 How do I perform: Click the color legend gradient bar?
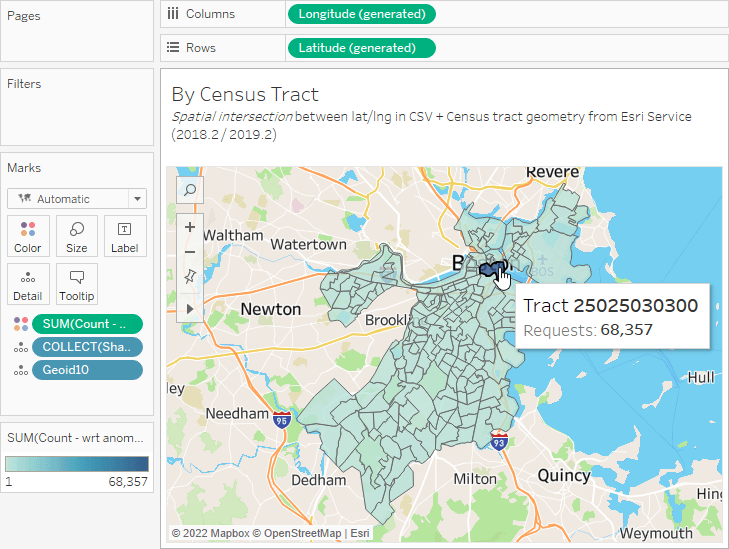tap(77, 464)
